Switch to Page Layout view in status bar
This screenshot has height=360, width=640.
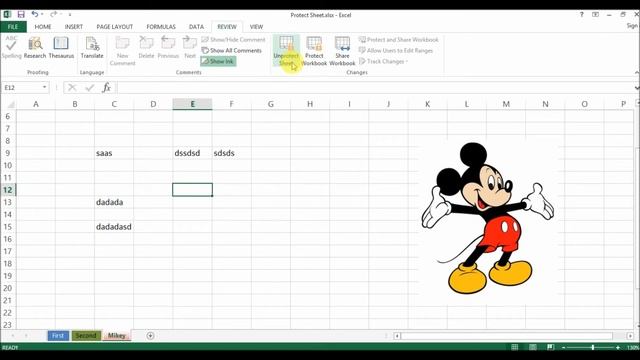(x=533, y=347)
